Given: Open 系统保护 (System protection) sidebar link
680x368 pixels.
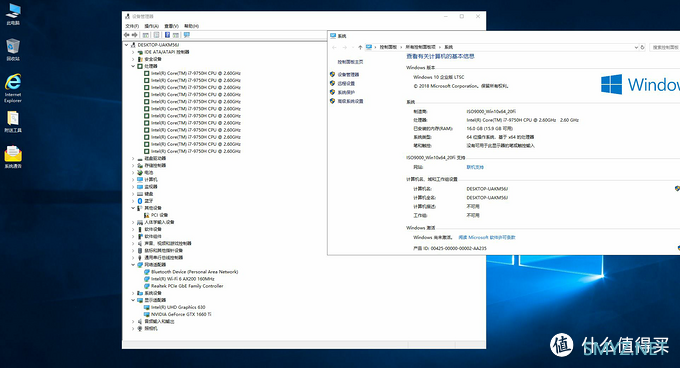Looking at the screenshot, I should [346, 92].
